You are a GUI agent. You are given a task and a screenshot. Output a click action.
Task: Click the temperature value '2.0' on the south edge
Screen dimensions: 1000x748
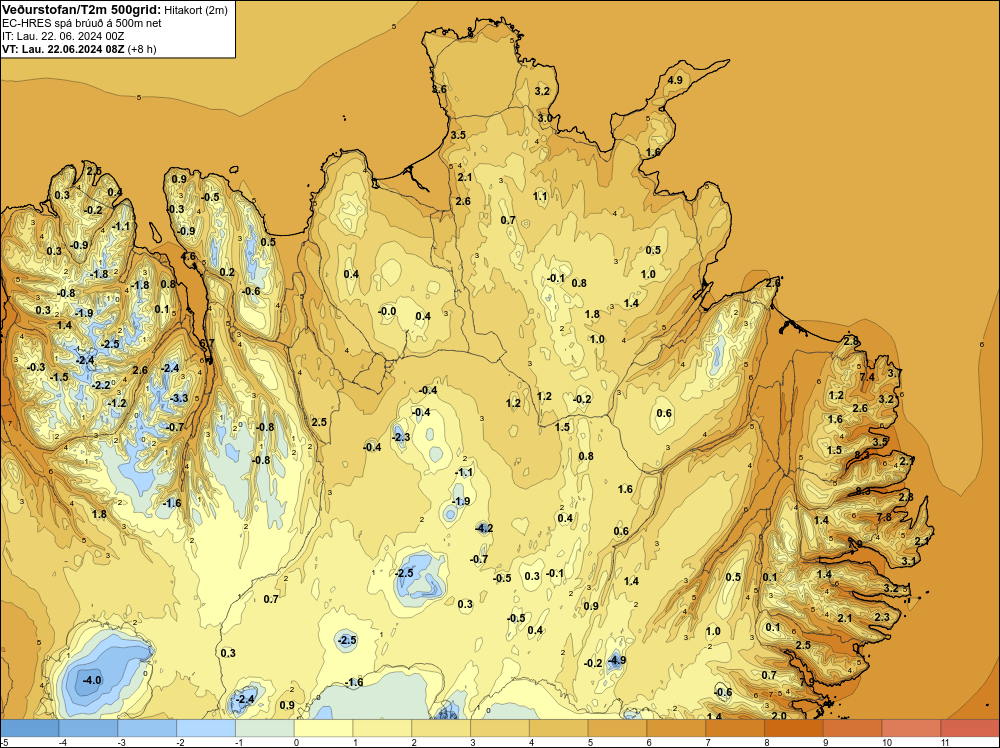(779, 715)
